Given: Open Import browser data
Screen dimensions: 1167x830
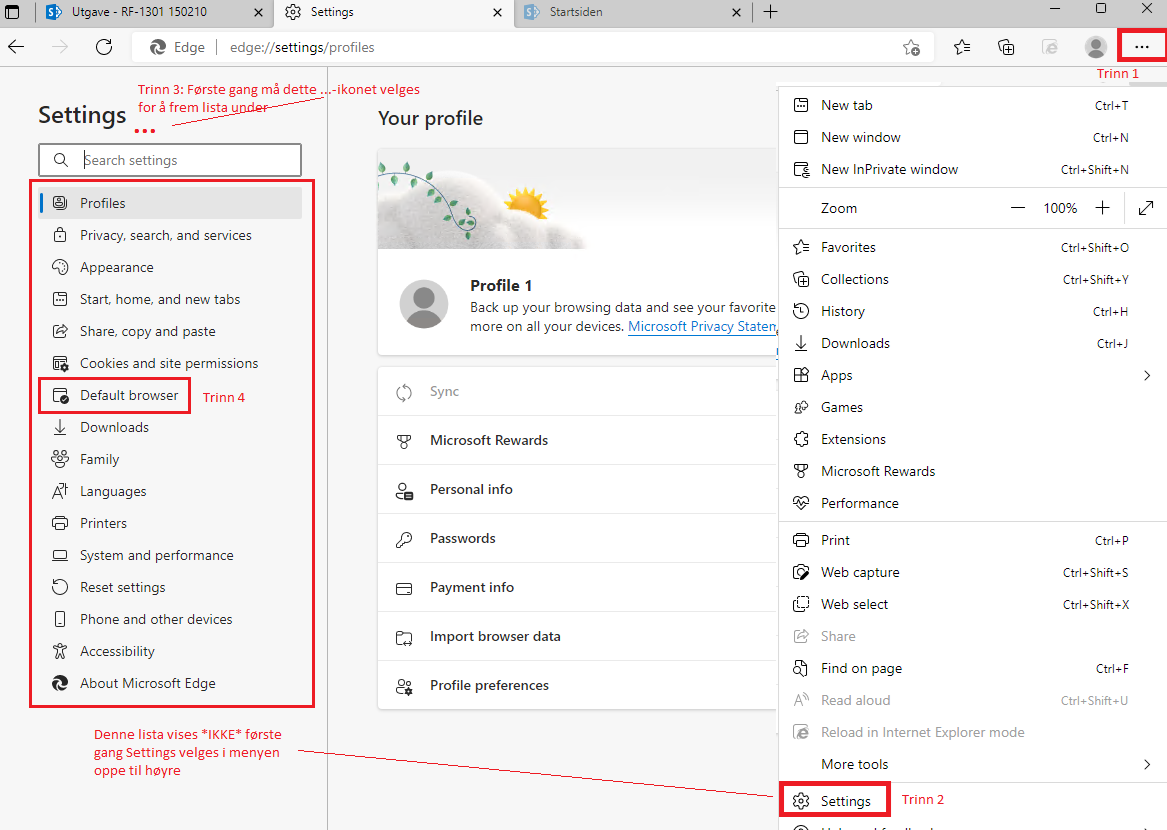Looking at the screenshot, I should click(578, 637).
